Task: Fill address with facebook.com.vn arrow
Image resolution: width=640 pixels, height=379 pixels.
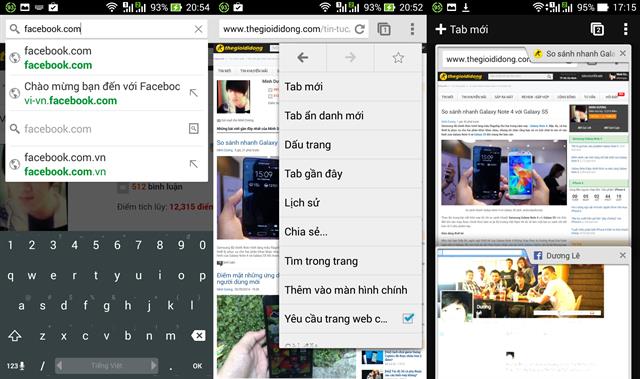Action: (x=194, y=164)
